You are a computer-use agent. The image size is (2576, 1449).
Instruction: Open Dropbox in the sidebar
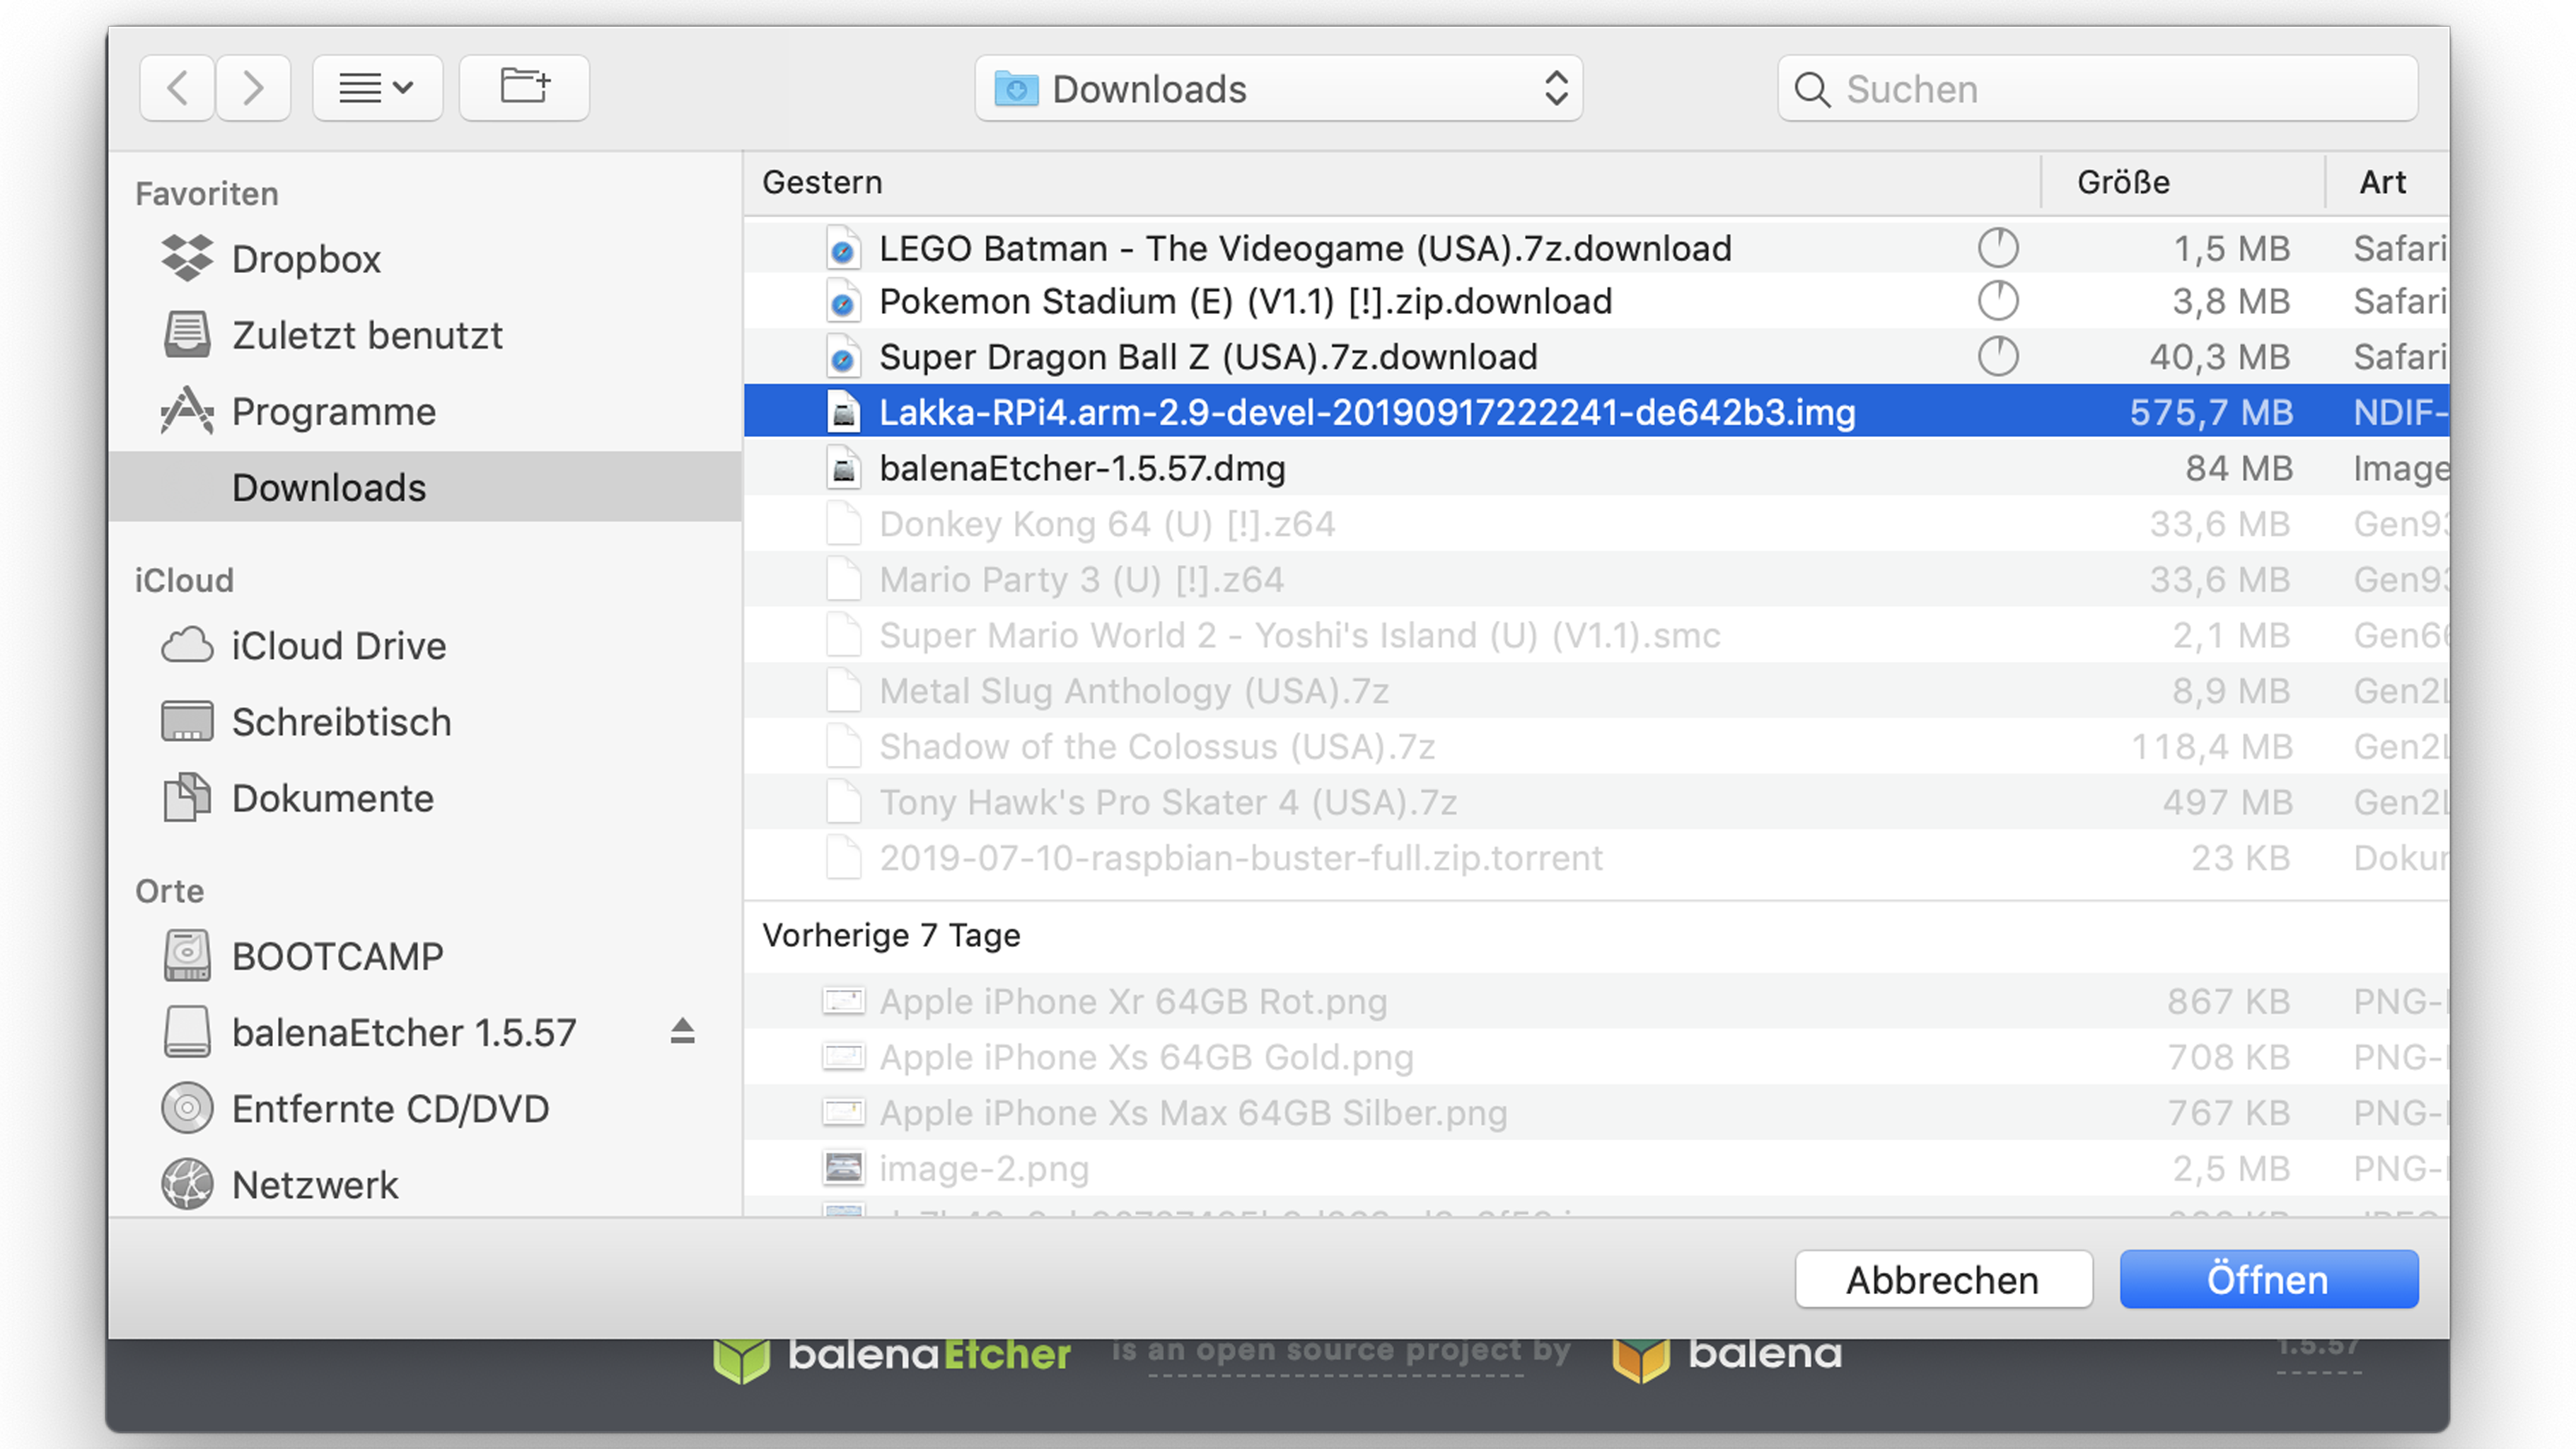point(305,259)
